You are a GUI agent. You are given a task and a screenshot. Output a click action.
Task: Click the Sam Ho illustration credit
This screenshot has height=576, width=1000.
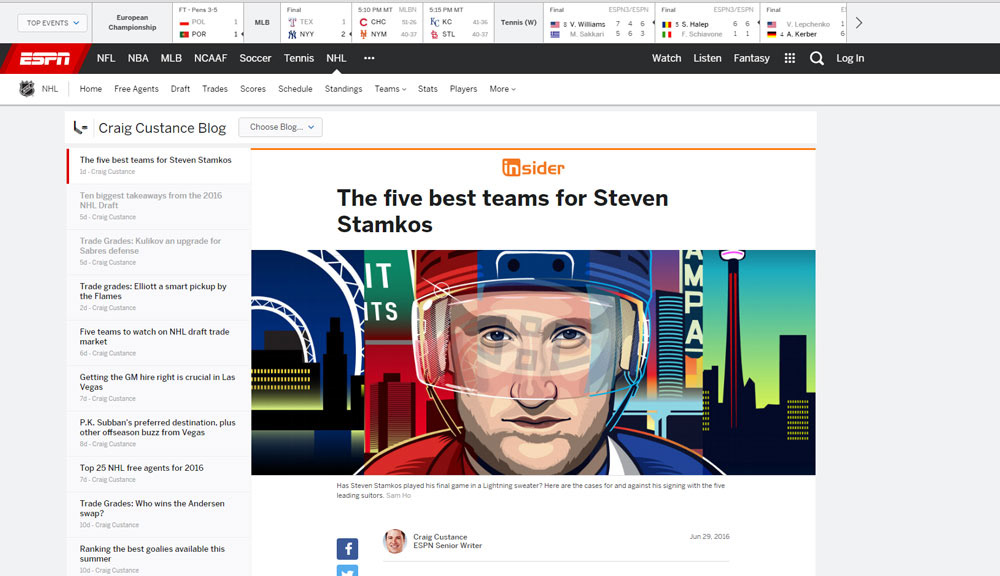coord(399,496)
